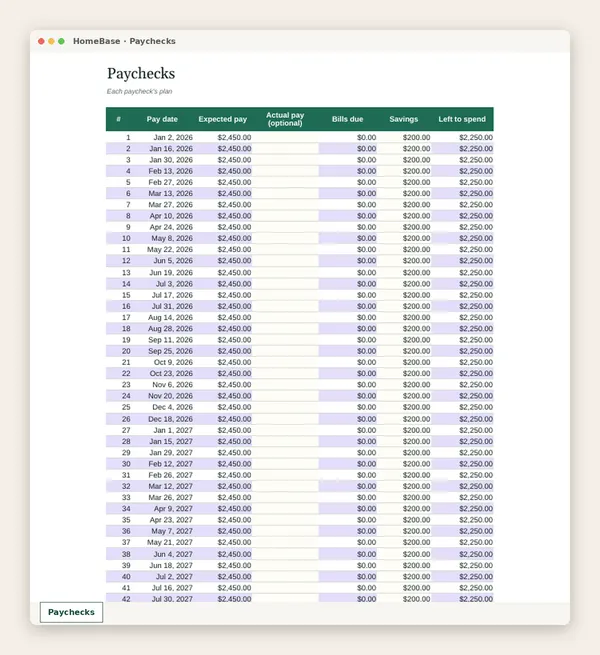Select the Jun 19, 2026 date cell
Viewport: 600px width, 655px height.
coord(163,273)
